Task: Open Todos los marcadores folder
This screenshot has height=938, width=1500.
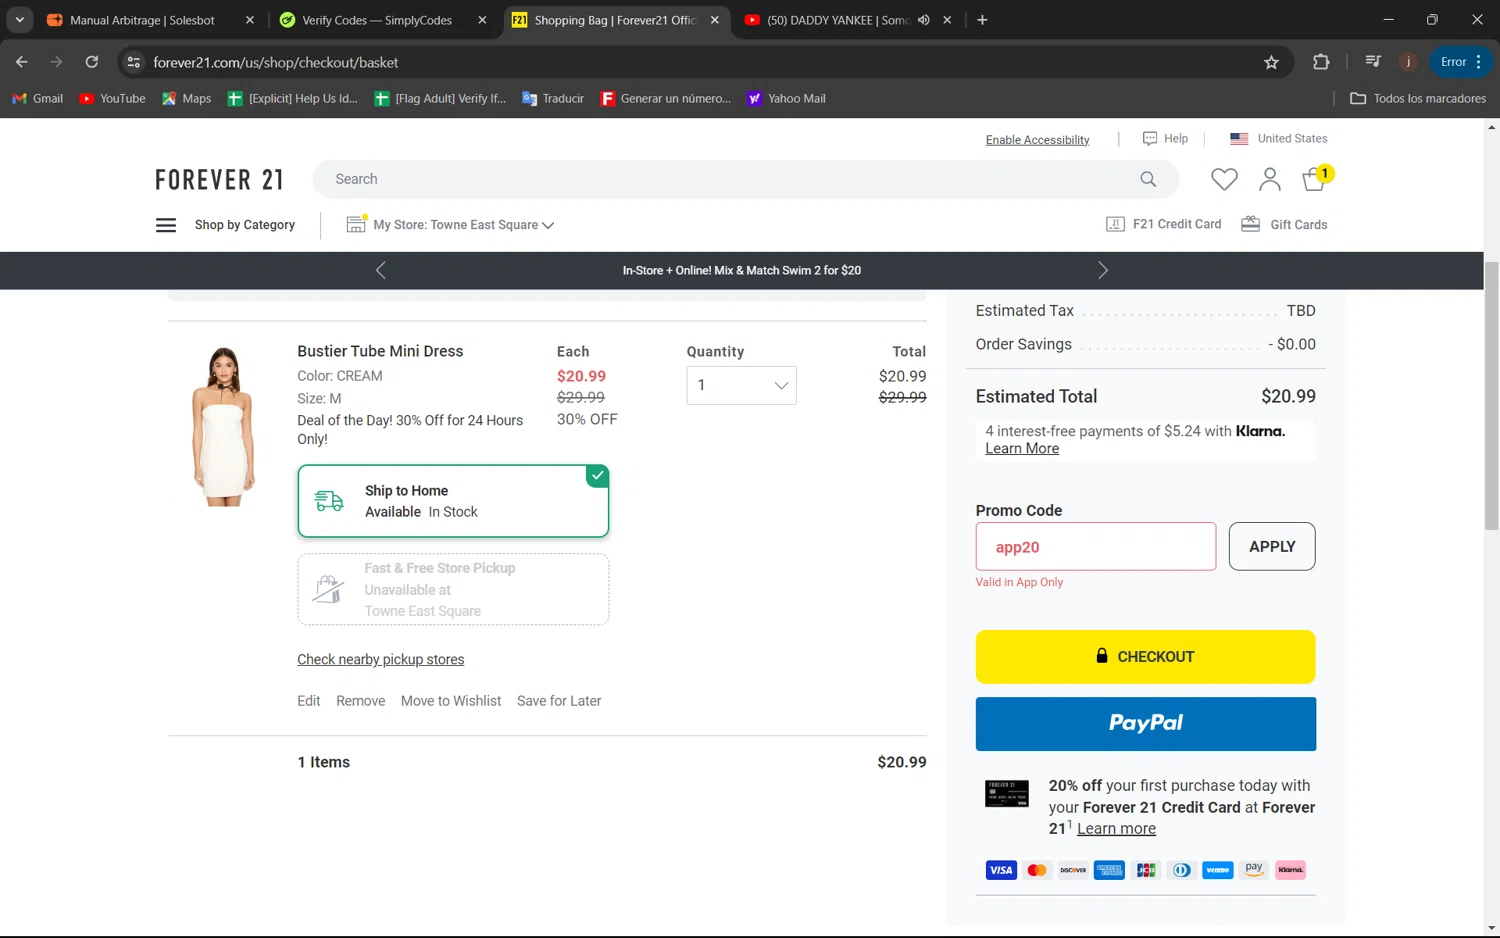Action: click(x=1418, y=98)
